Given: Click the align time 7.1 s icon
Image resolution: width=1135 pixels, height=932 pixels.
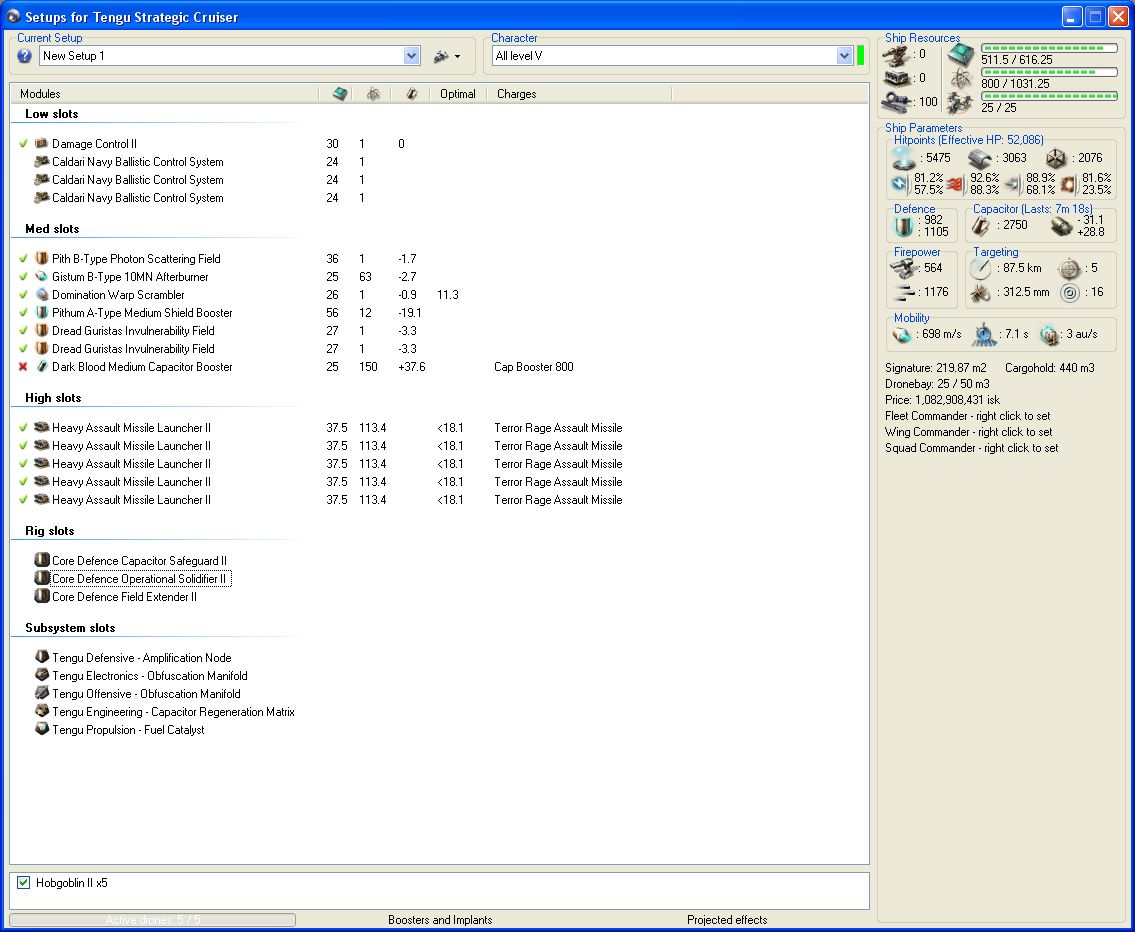Looking at the screenshot, I should [984, 334].
